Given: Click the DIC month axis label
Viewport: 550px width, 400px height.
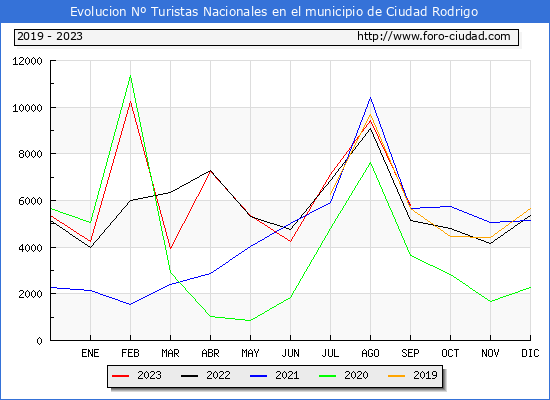Looking at the screenshot, I should coord(530,353).
